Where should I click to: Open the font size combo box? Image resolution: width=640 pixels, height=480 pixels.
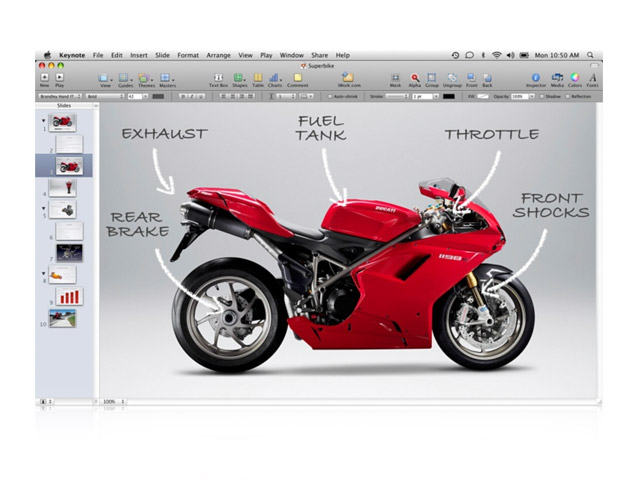coord(138,96)
